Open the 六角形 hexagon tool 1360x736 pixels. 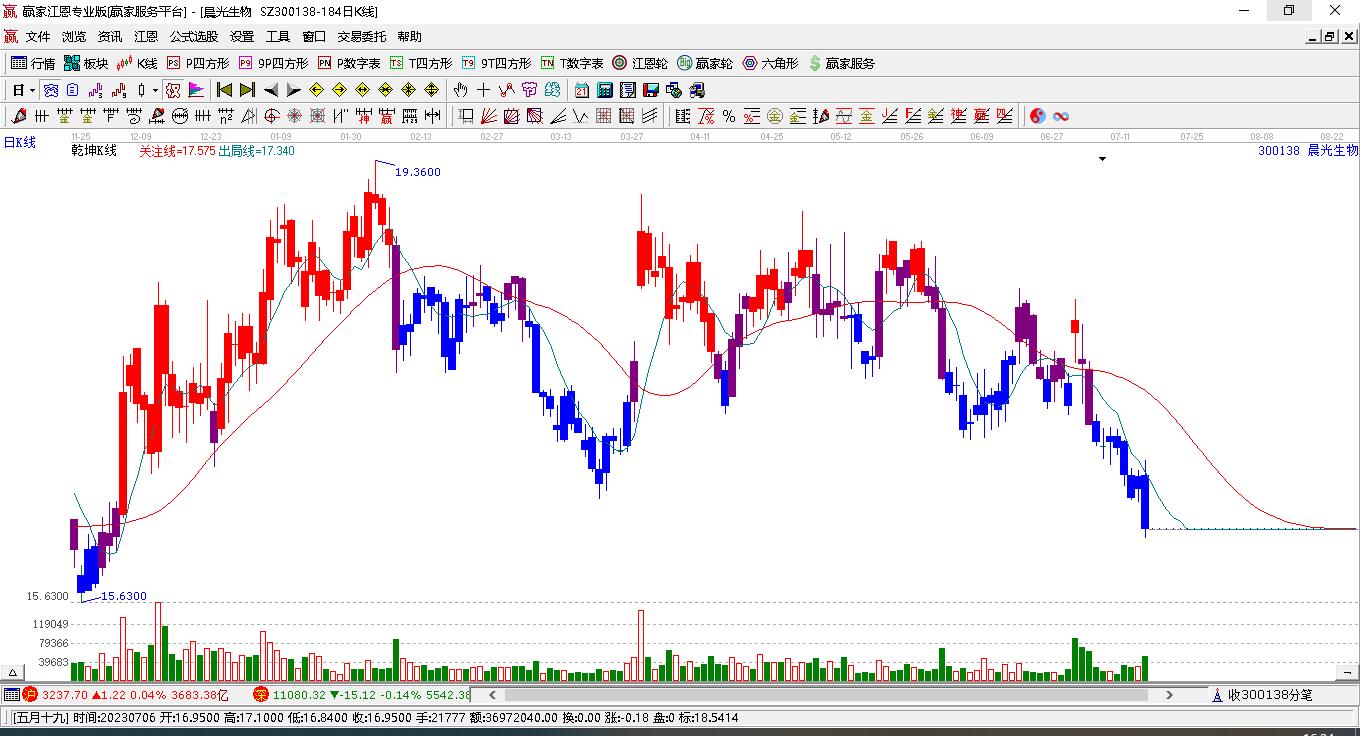click(770, 63)
